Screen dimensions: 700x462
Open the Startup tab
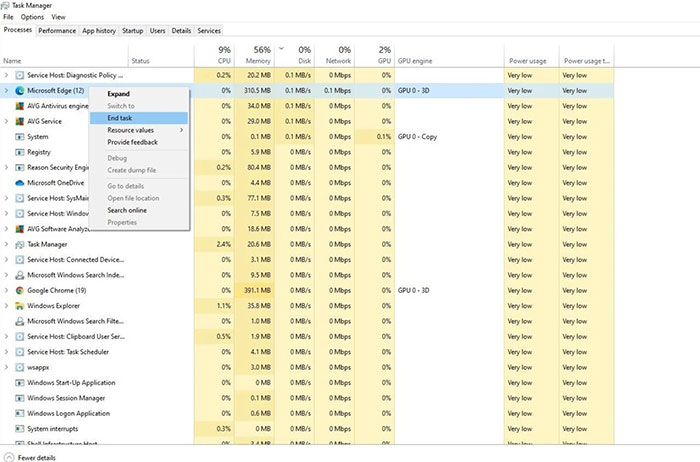[x=132, y=31]
